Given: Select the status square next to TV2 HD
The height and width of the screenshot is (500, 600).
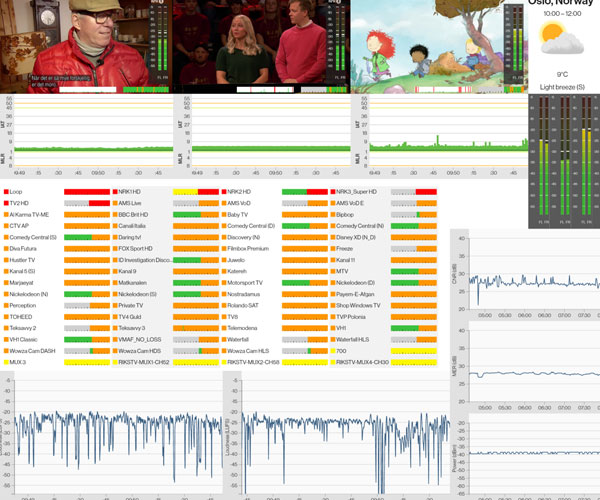Looking at the screenshot, I should [6, 203].
